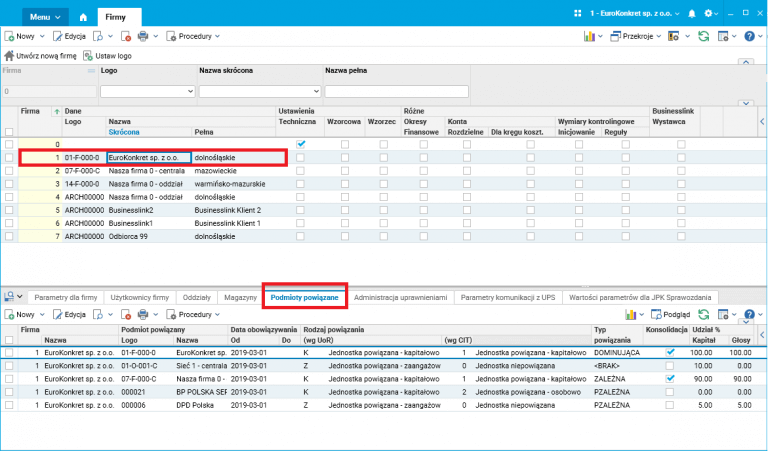
Task: Click the print icon in top toolbar
Action: (142, 36)
